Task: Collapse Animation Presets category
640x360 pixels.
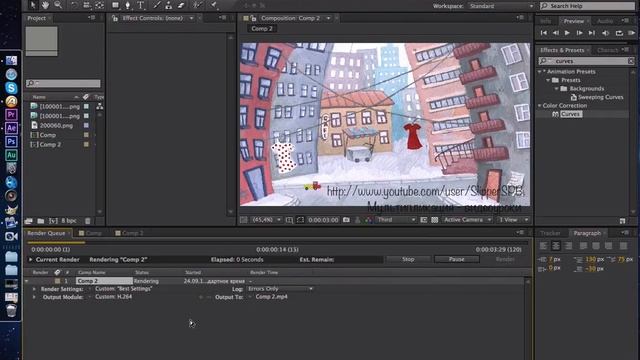Action: click(x=540, y=71)
